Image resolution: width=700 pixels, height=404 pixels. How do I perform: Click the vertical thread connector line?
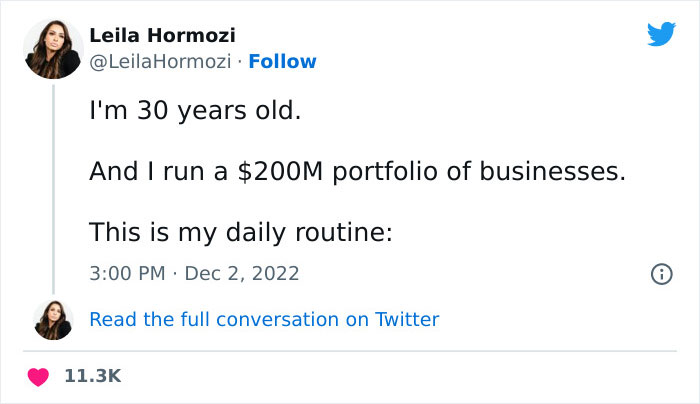pyautogui.click(x=54, y=190)
